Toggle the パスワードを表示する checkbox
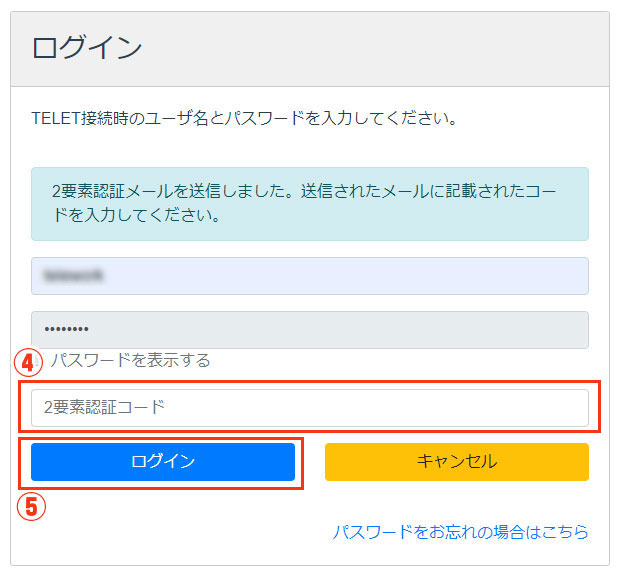Screen dimensions: 622x577 (x=38, y=361)
